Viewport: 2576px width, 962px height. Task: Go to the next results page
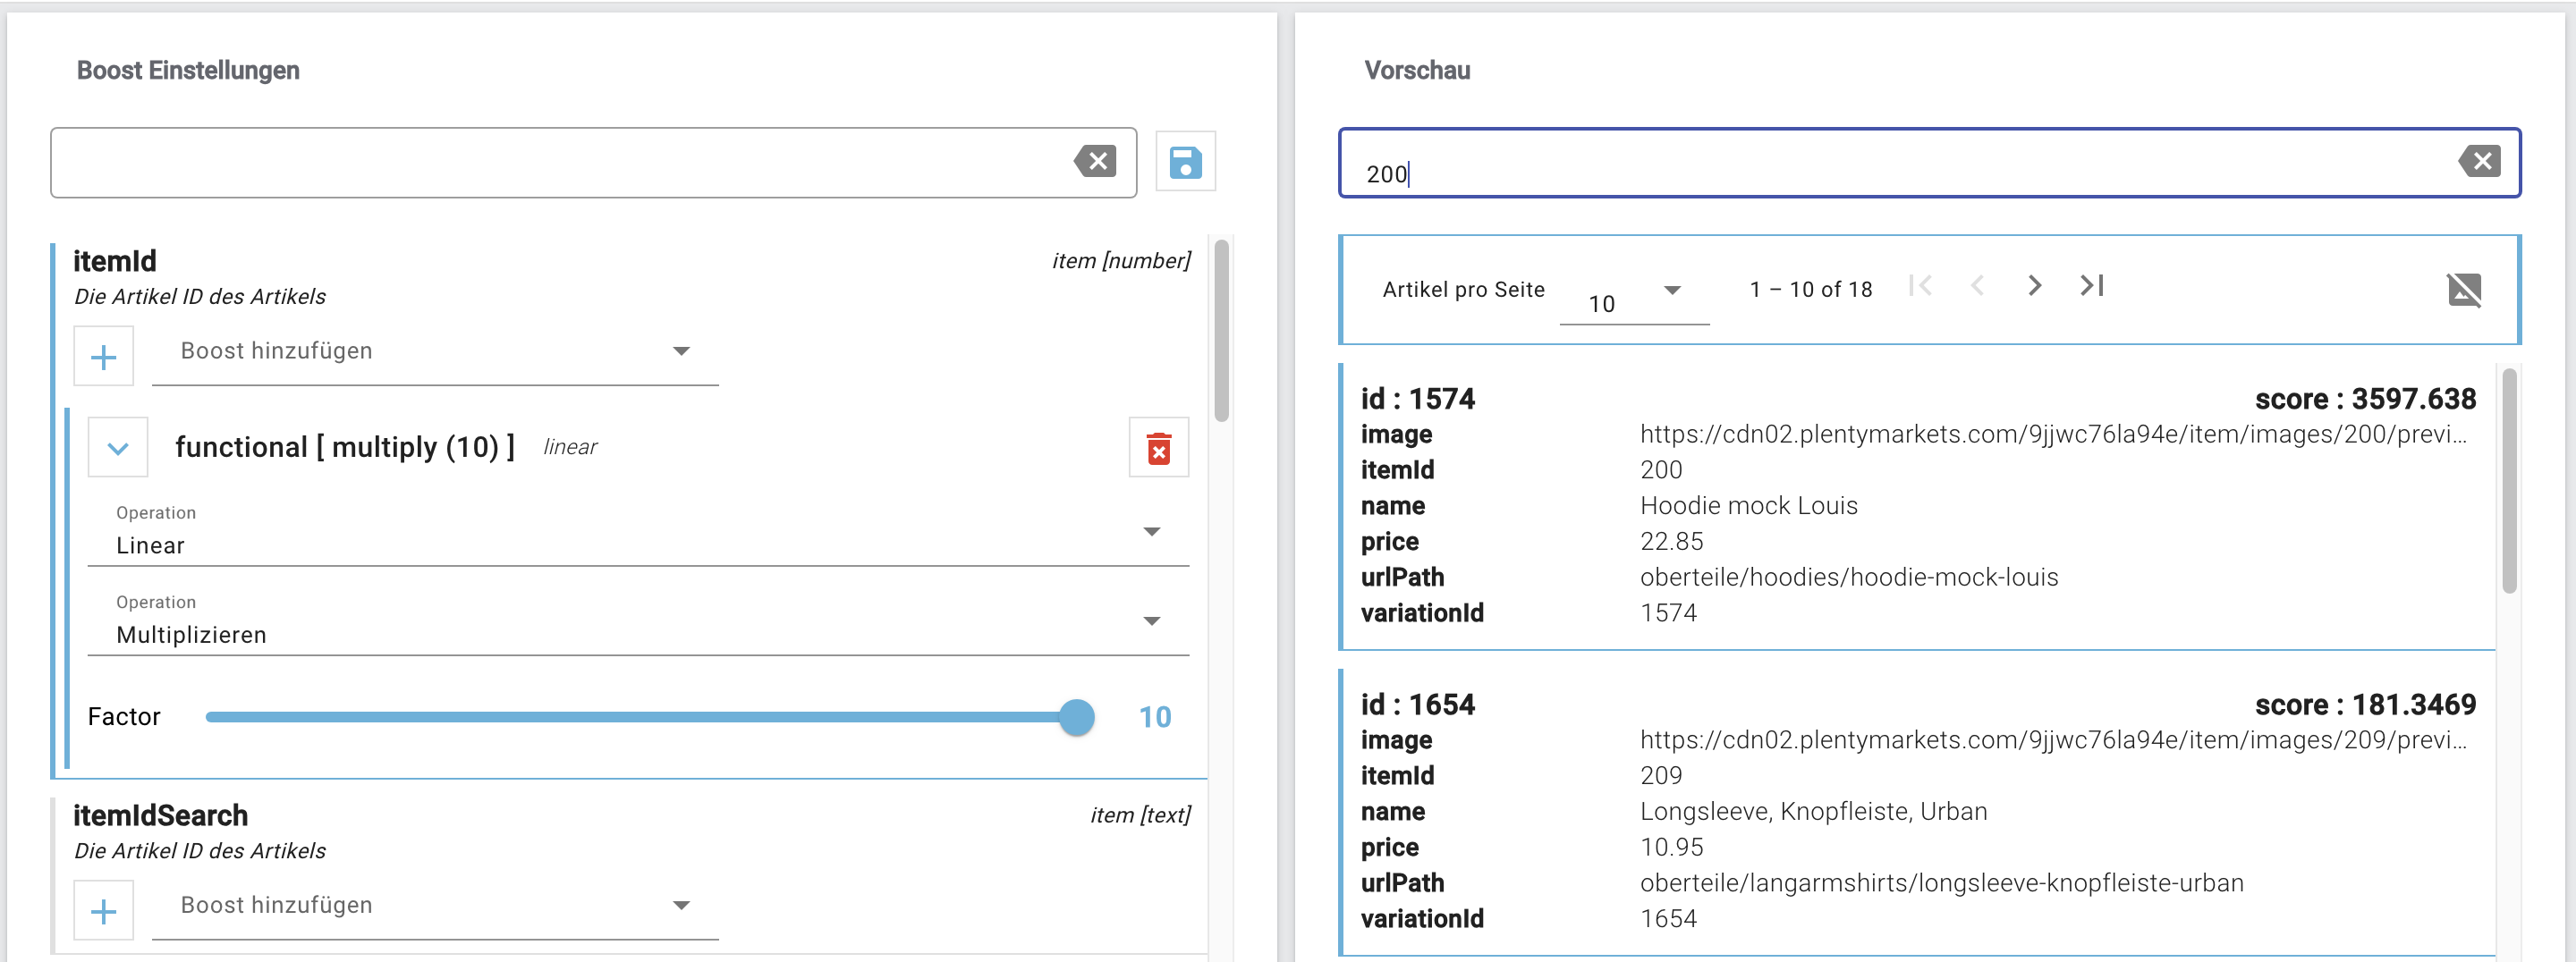coord(2034,286)
